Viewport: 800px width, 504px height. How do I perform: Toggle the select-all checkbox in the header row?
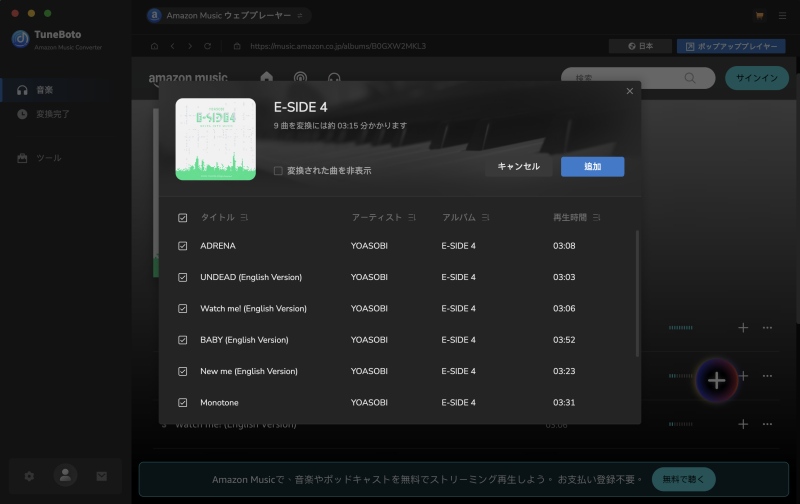[x=183, y=218]
